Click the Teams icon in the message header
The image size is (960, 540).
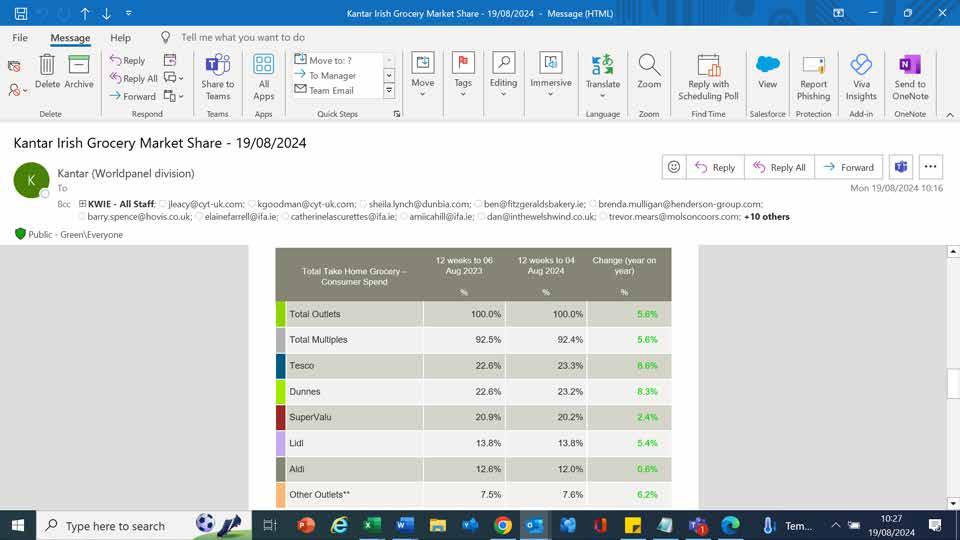click(x=901, y=167)
